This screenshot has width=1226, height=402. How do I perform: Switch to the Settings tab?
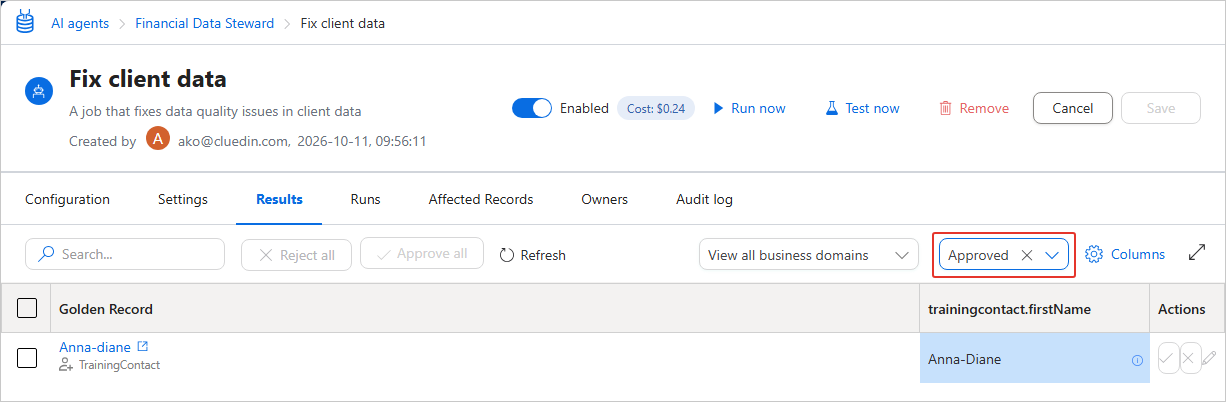(x=183, y=199)
